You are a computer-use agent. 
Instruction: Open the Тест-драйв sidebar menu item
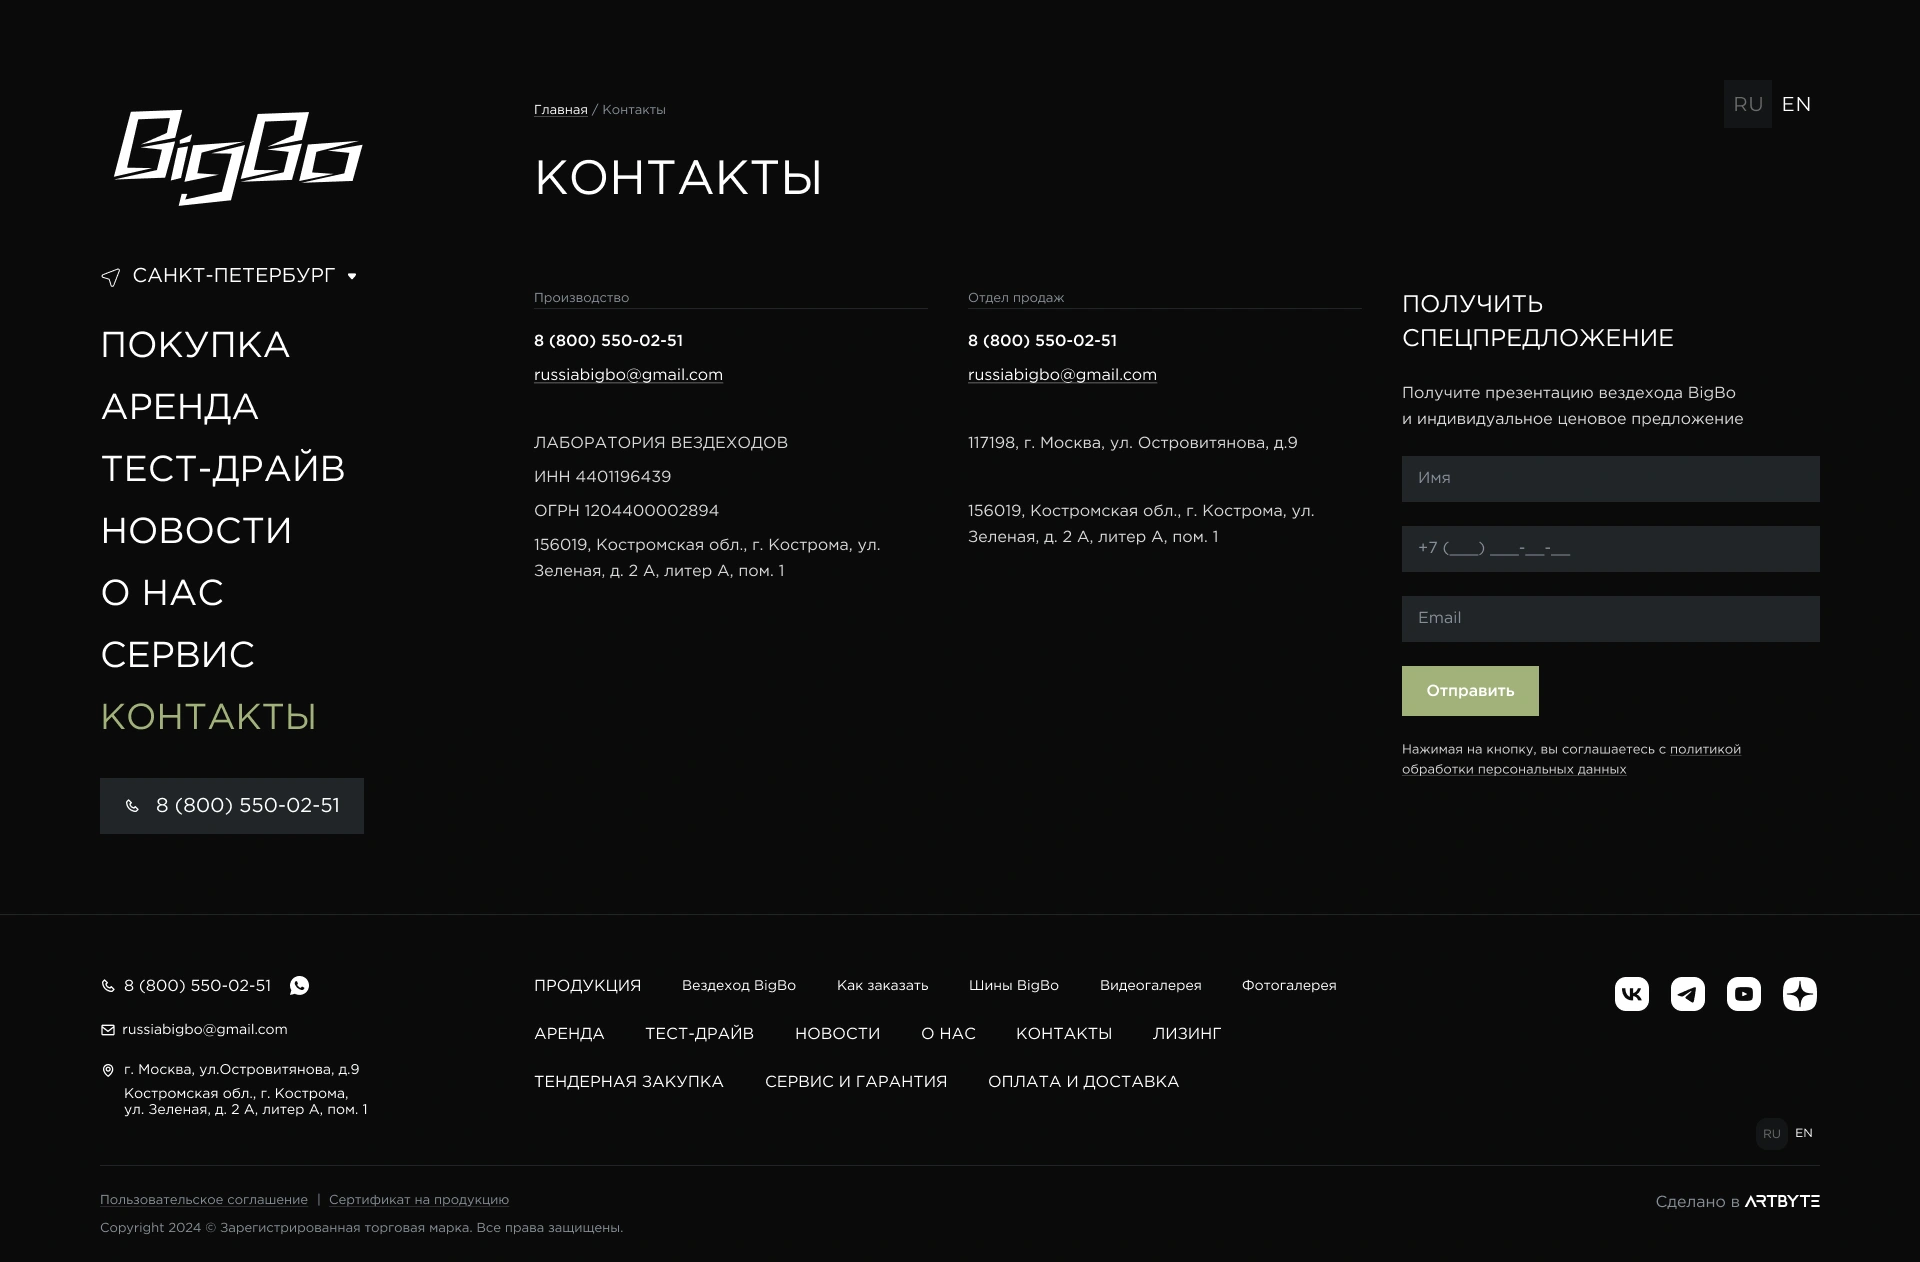point(223,469)
